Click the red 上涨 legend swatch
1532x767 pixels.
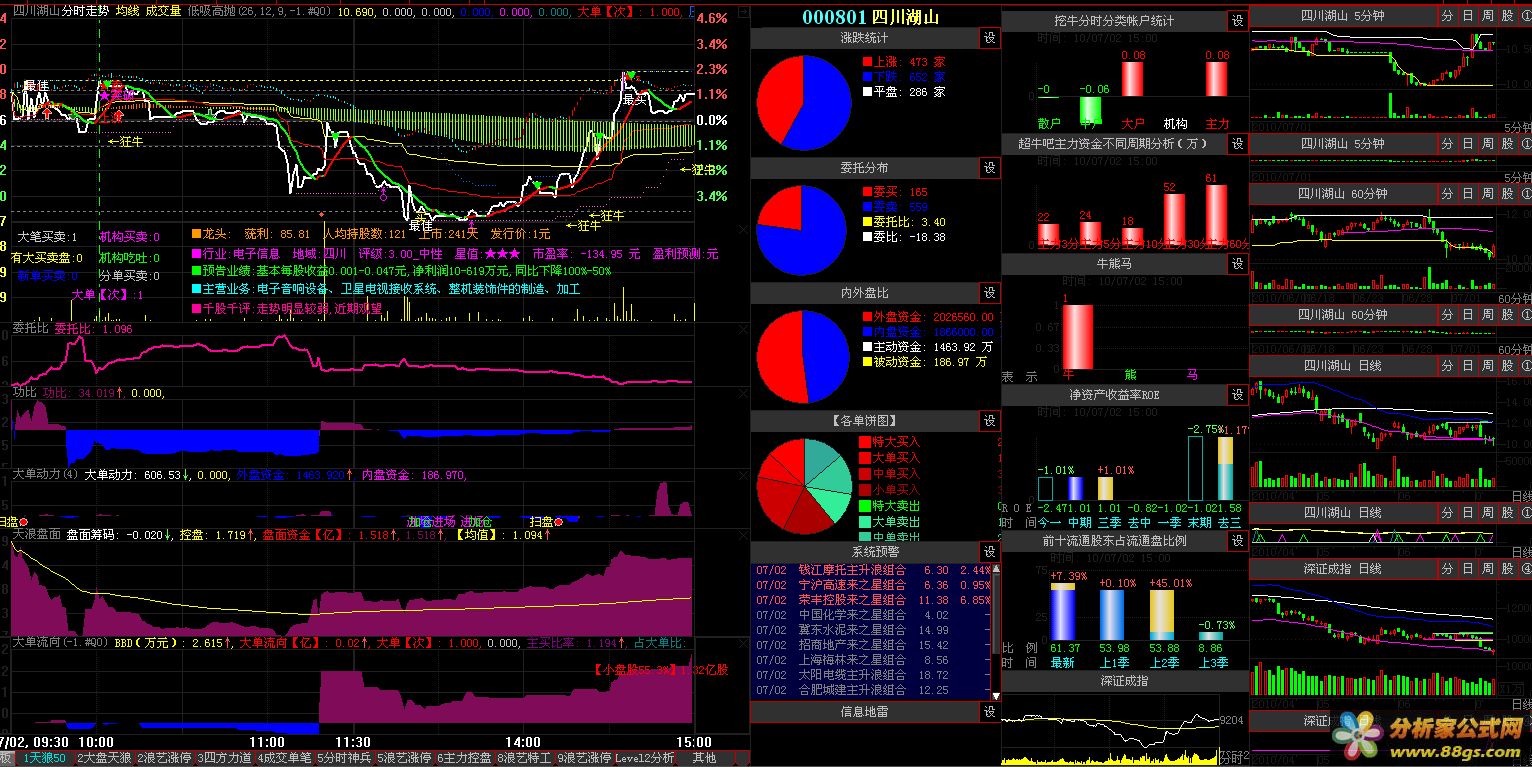(866, 62)
